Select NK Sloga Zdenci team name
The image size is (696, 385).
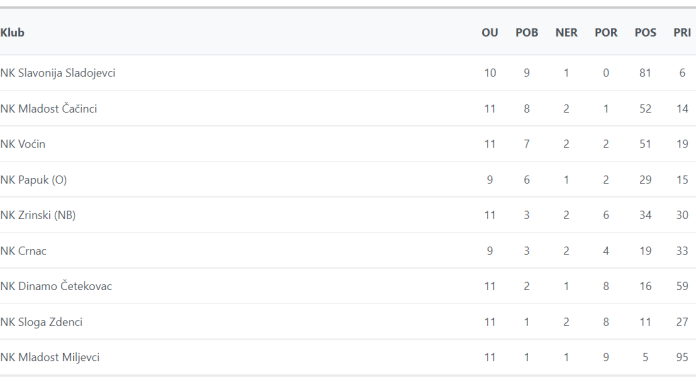click(41, 322)
